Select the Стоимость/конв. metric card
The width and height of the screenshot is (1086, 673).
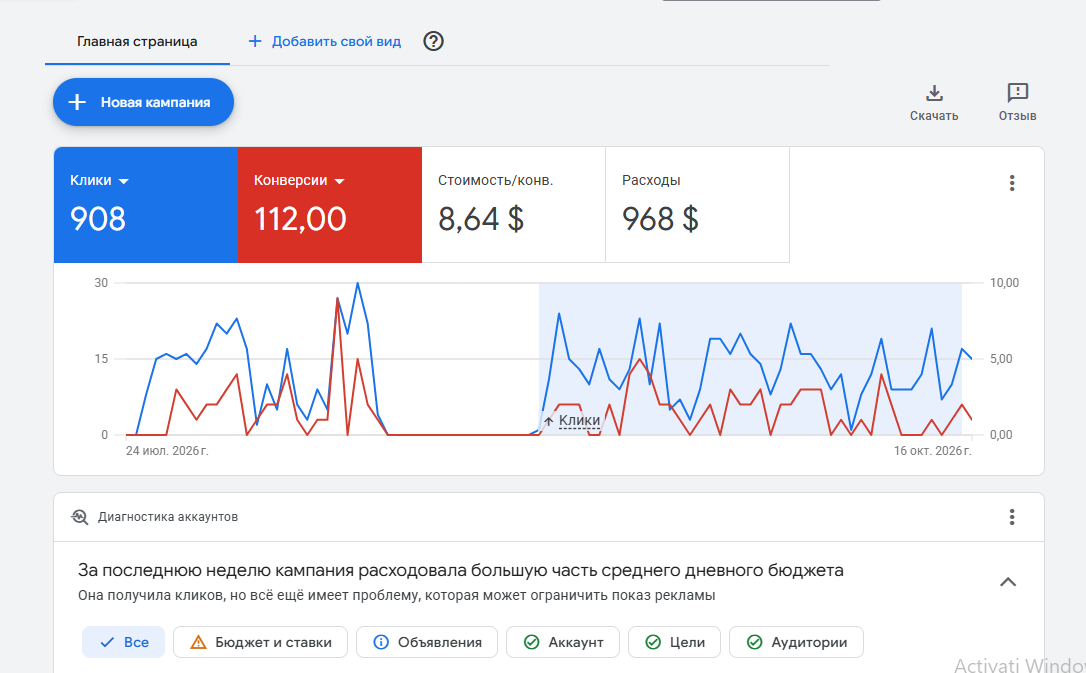click(513, 204)
